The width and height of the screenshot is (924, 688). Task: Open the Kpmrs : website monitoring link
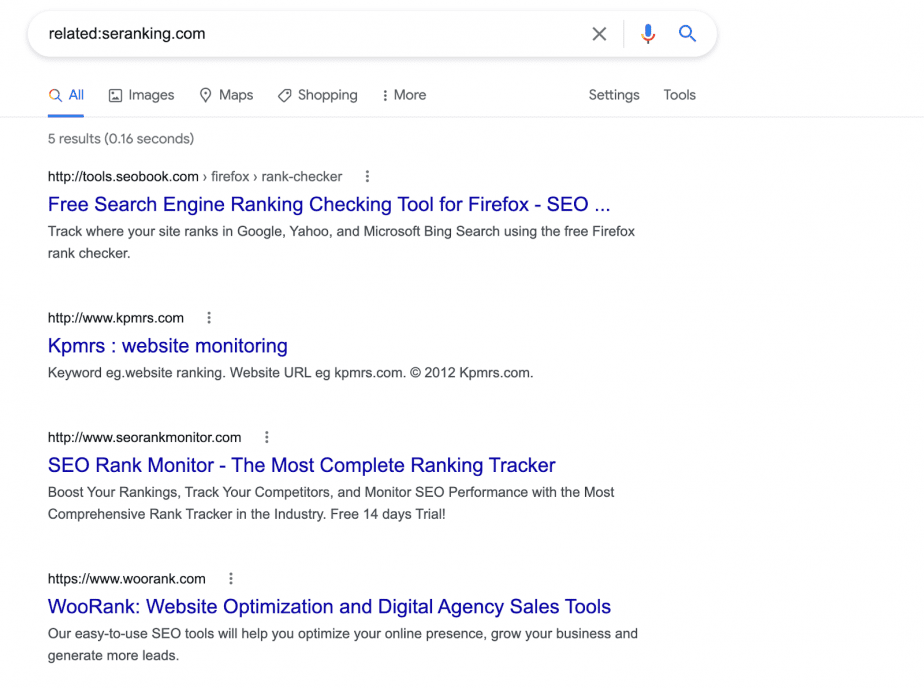(167, 346)
